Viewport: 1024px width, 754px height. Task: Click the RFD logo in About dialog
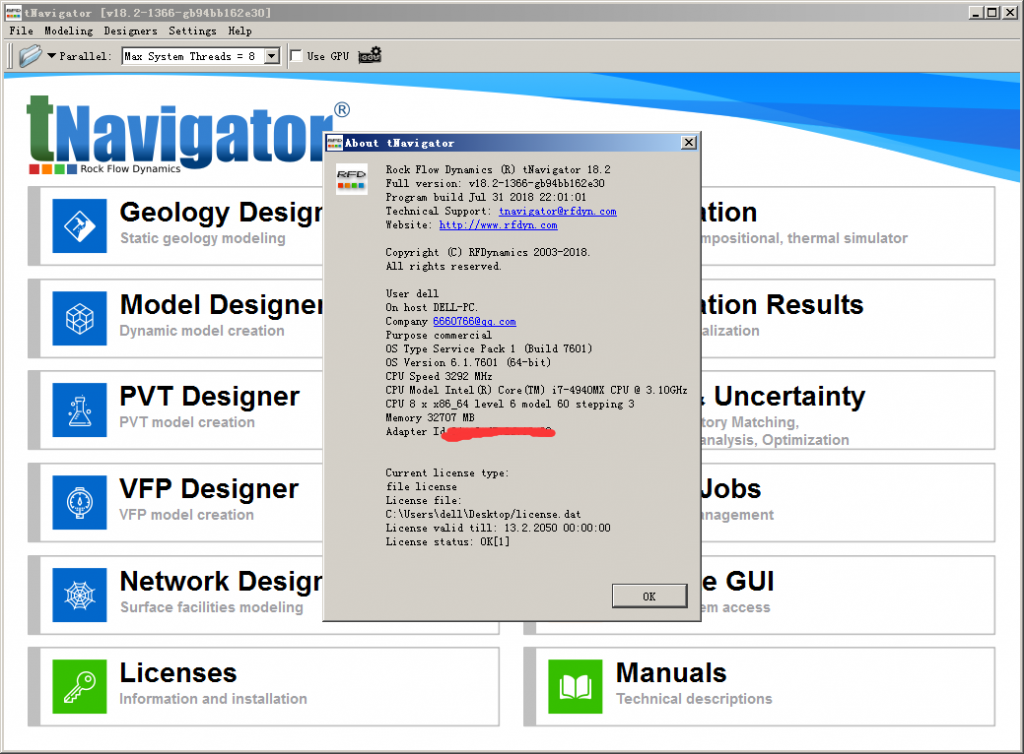(x=351, y=180)
